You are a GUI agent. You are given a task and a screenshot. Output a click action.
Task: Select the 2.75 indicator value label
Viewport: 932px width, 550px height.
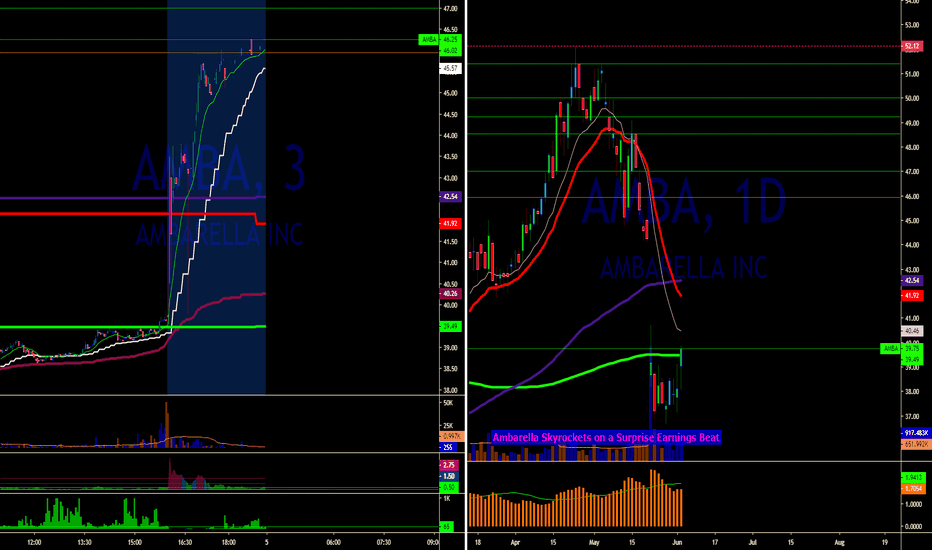coord(448,465)
